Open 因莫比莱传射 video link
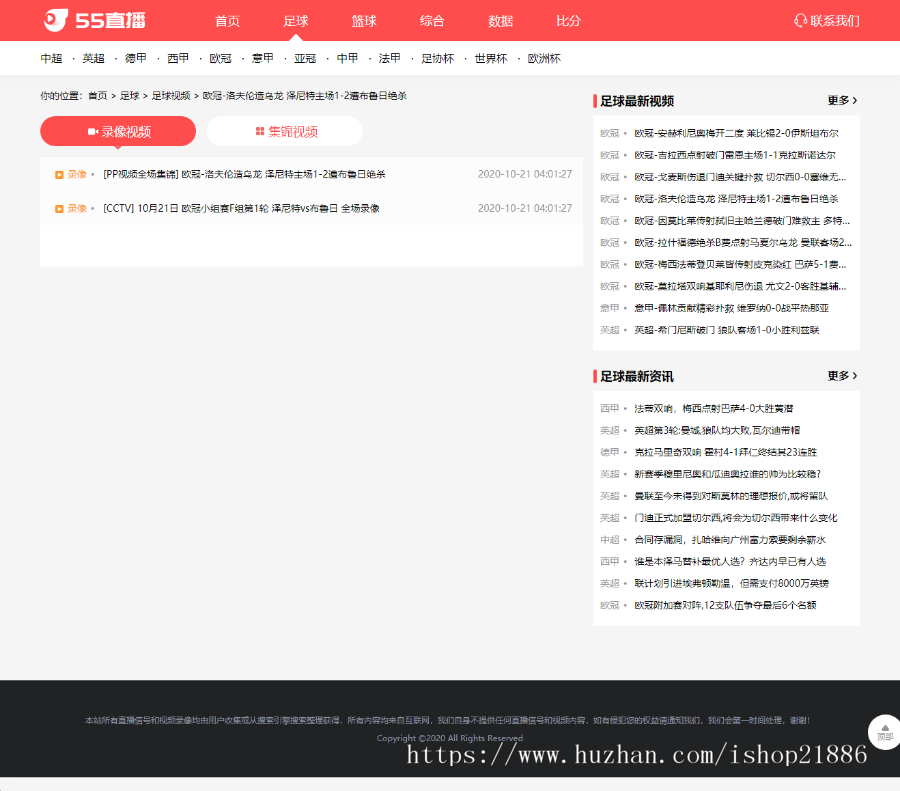Viewport: 900px width, 791px height. pos(742,220)
